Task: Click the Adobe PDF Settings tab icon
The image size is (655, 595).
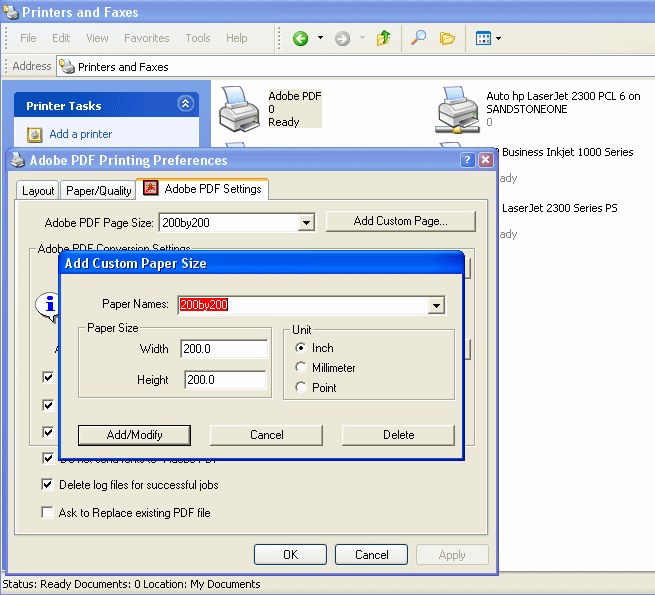Action: (150, 188)
